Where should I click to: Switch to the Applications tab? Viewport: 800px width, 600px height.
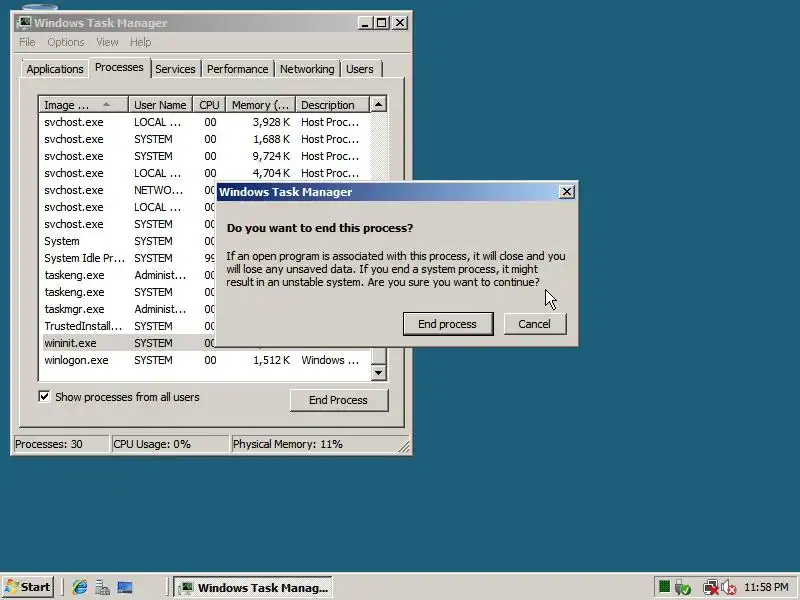[x=55, y=69]
